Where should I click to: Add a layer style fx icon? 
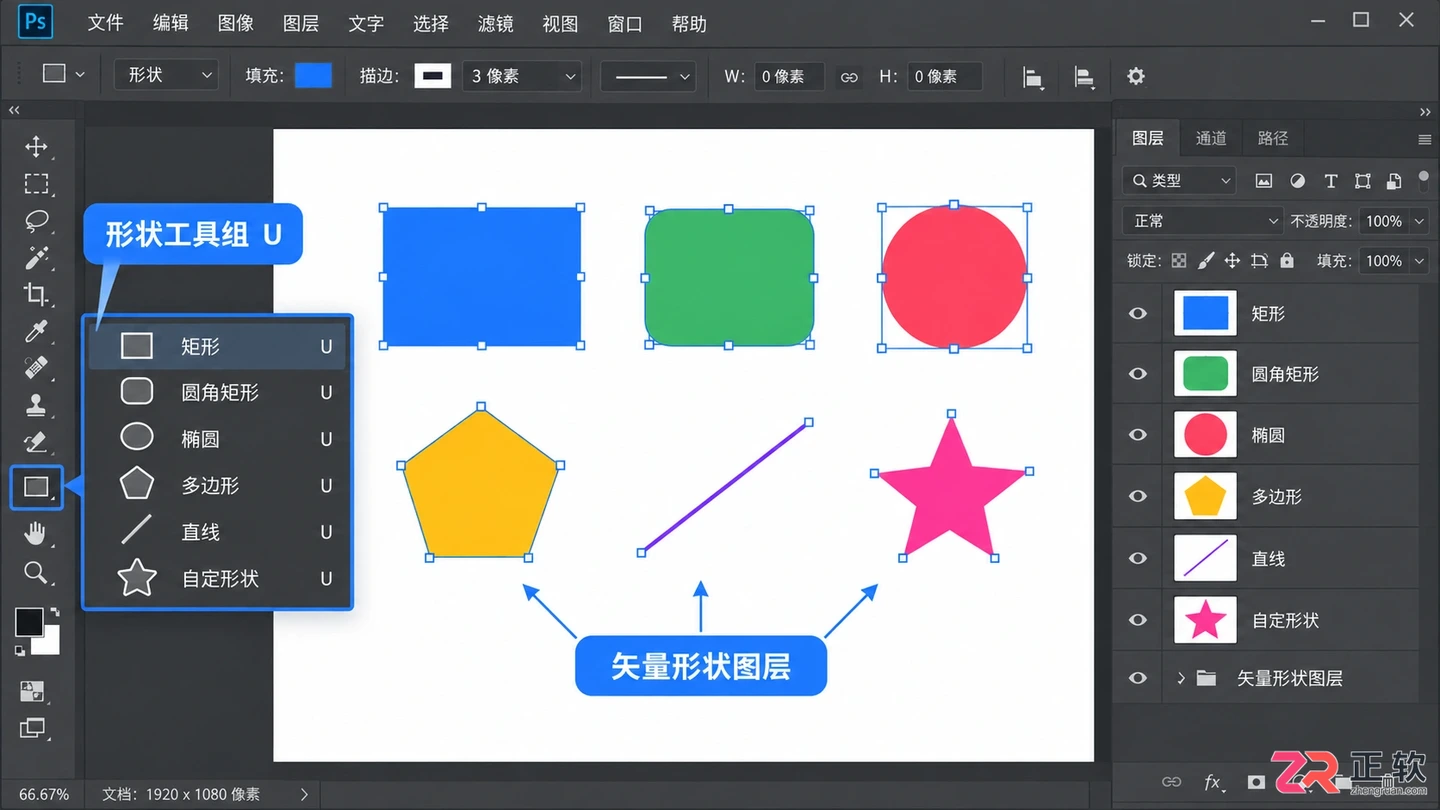(1213, 782)
